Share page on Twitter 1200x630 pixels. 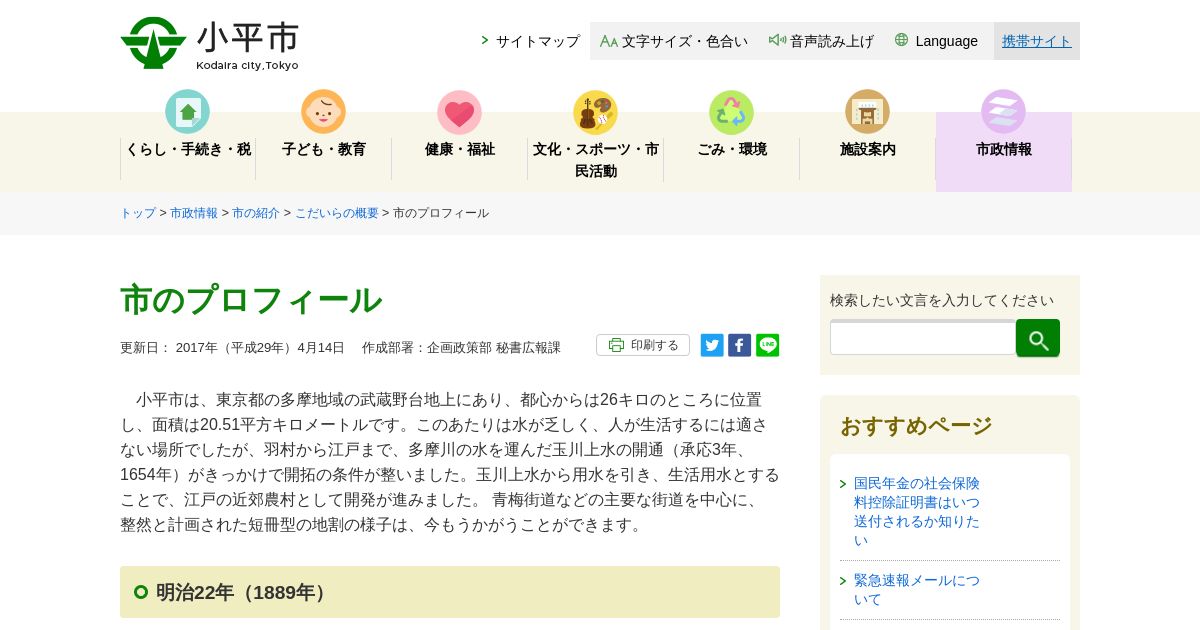point(712,345)
